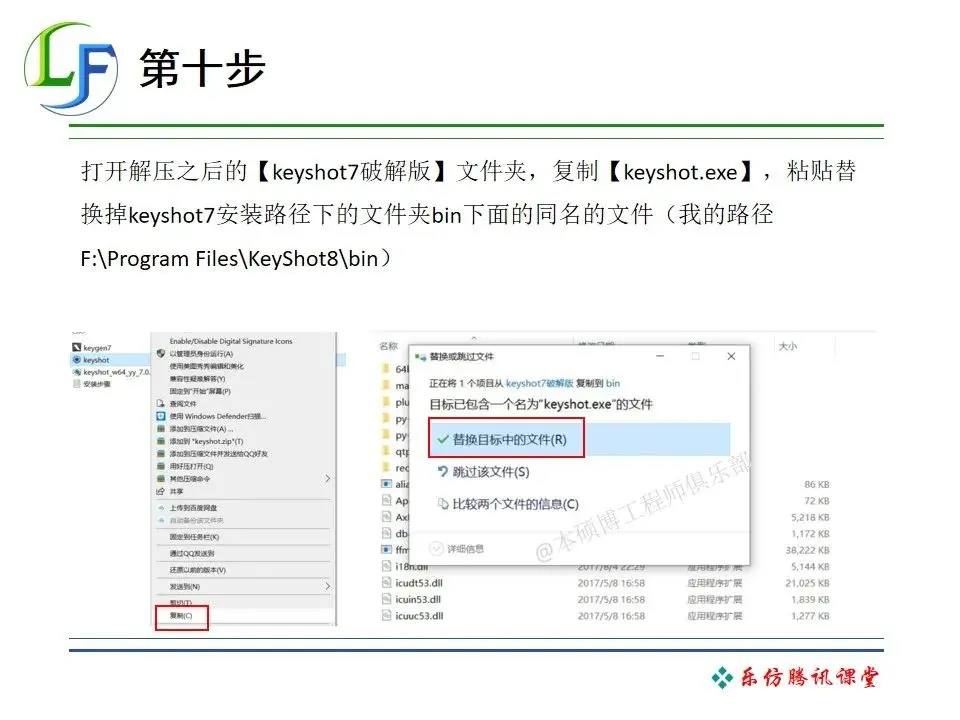Close the 替换或跳过文件 dialog

[731, 356]
